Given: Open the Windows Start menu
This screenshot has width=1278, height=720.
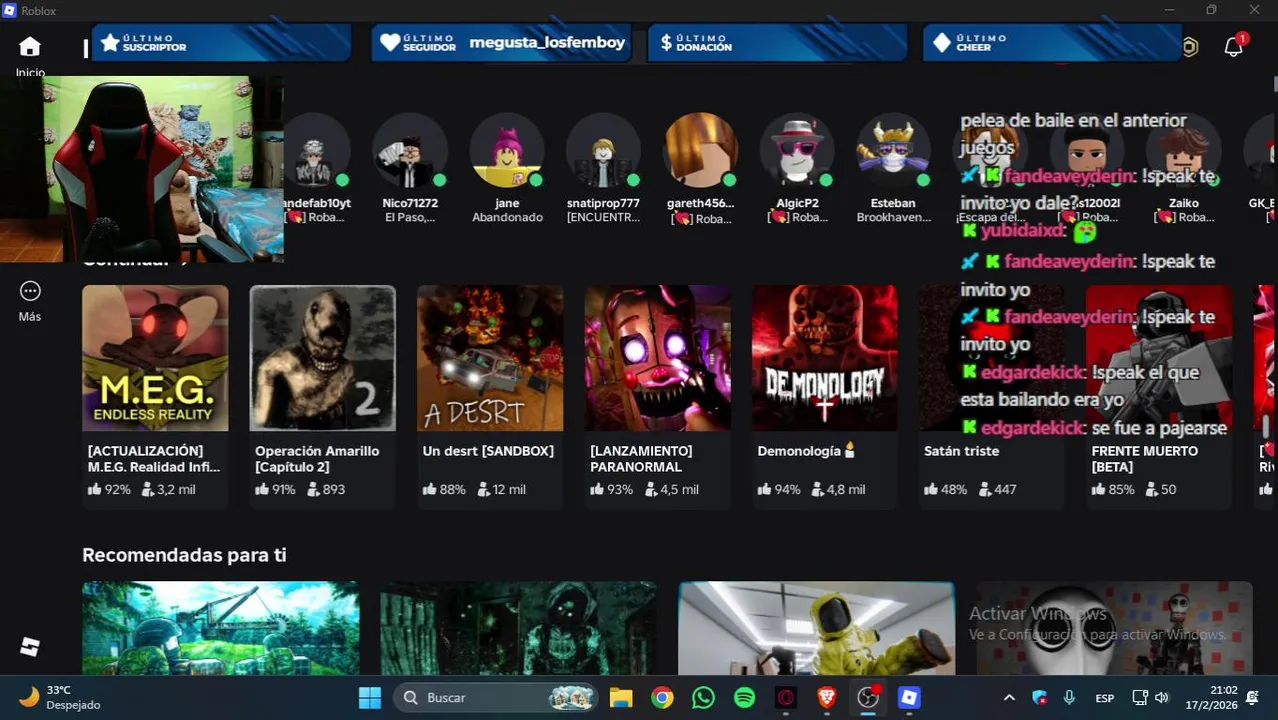Looking at the screenshot, I should coord(370,697).
